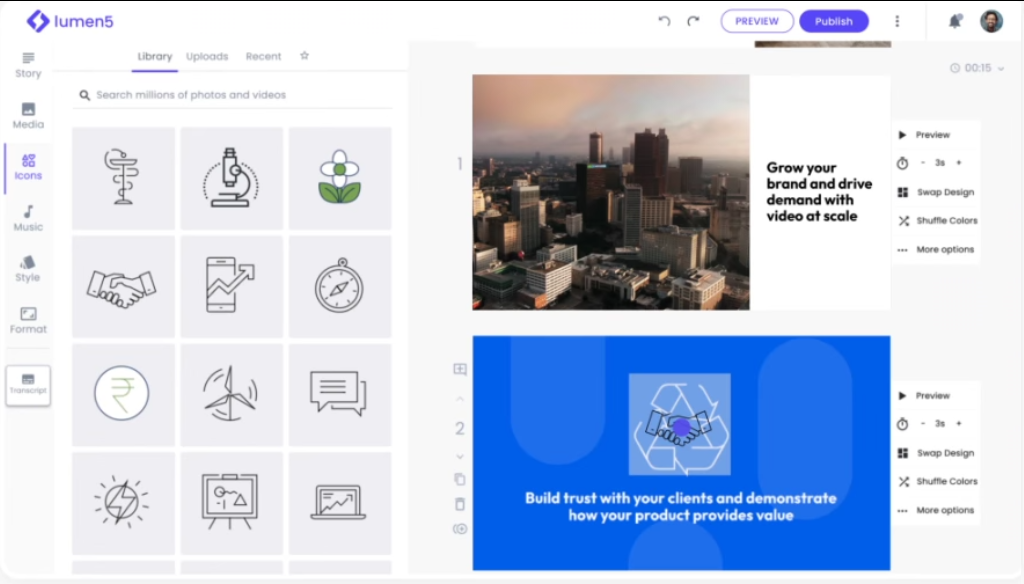Move scene 2 down

[460, 457]
